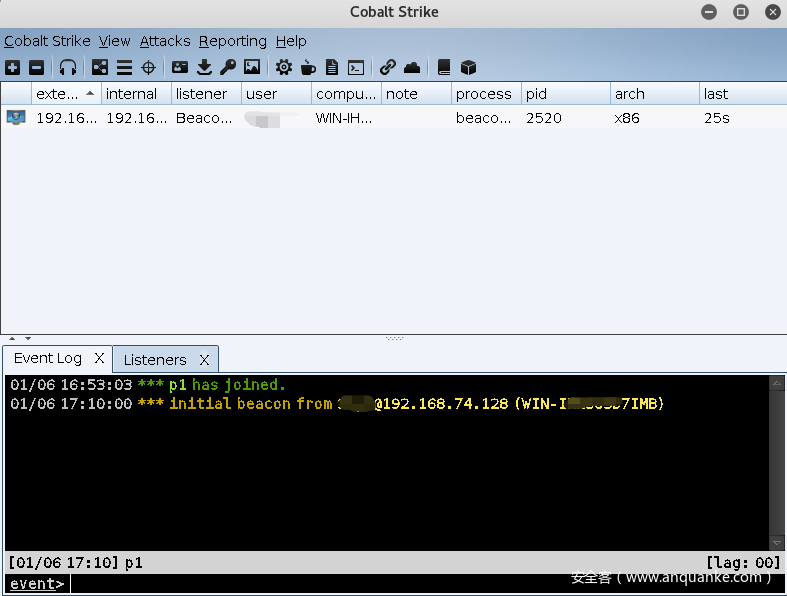Image resolution: width=787 pixels, height=596 pixels.
Task: Open the Reporting menu
Action: (232, 41)
